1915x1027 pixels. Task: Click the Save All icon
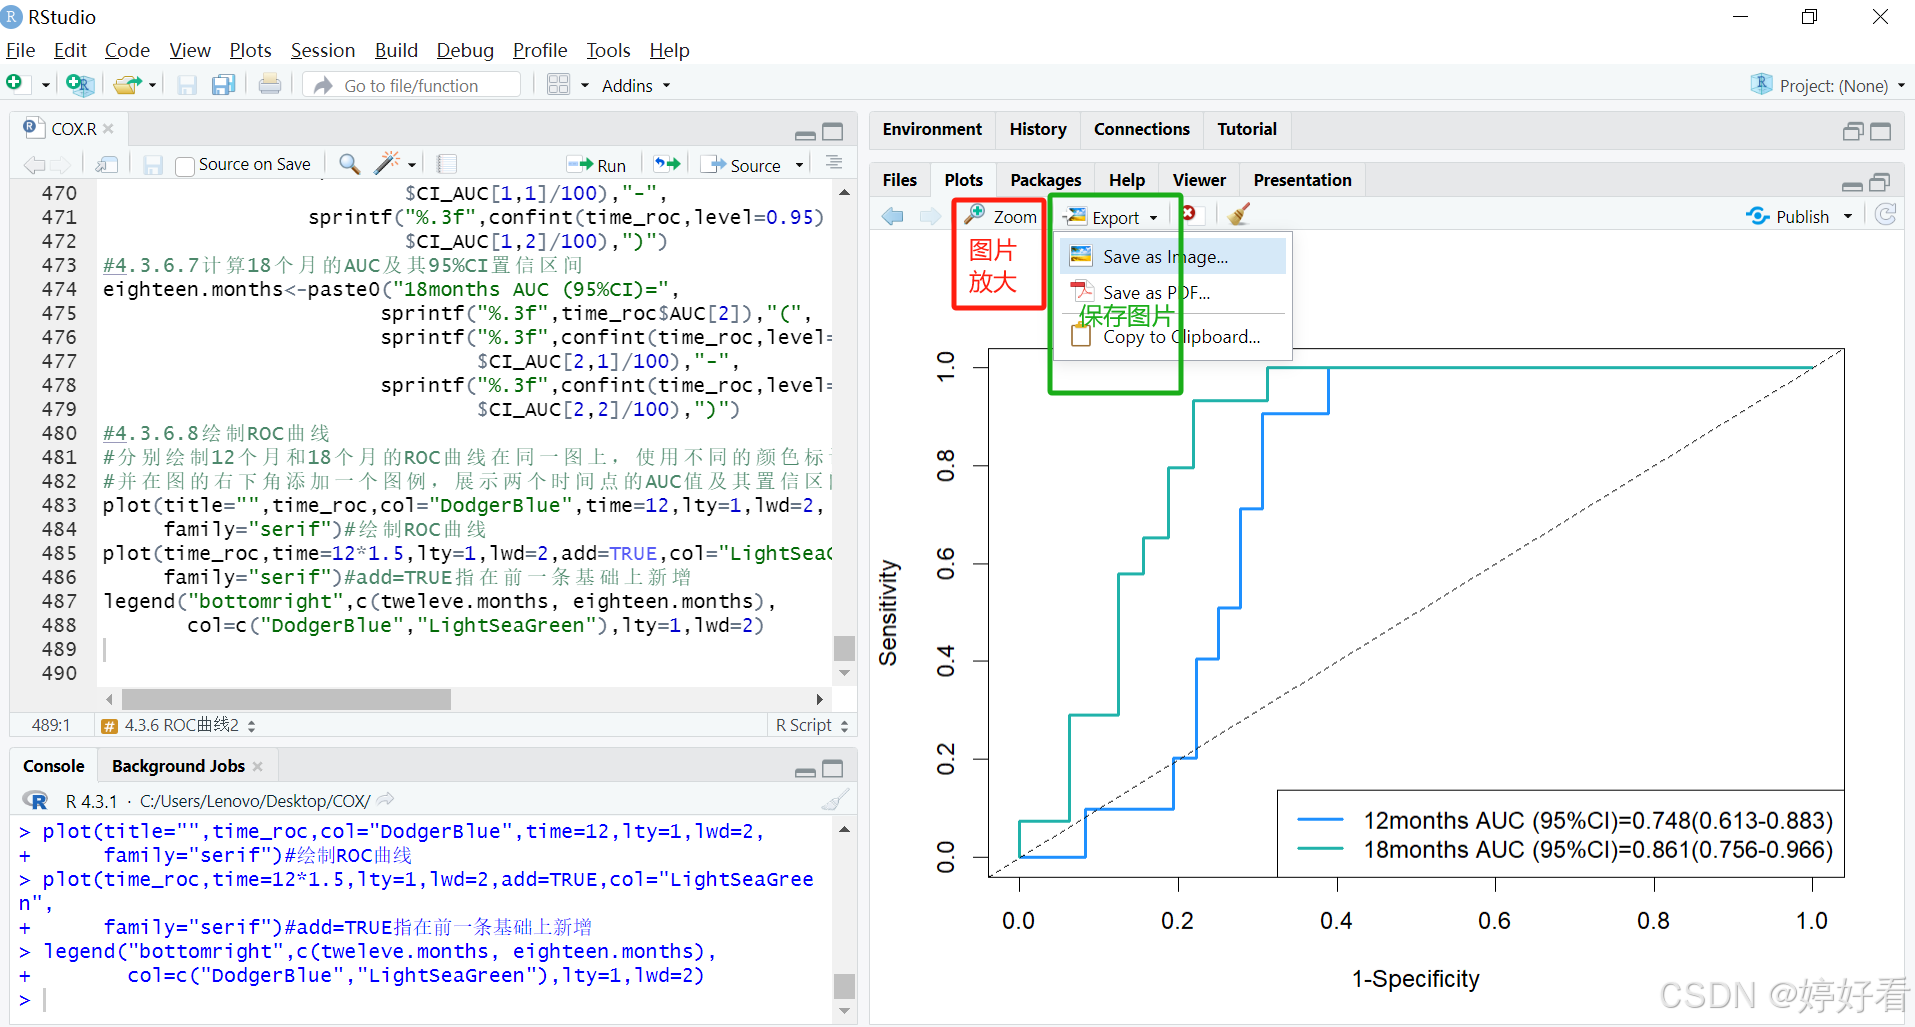pos(223,85)
